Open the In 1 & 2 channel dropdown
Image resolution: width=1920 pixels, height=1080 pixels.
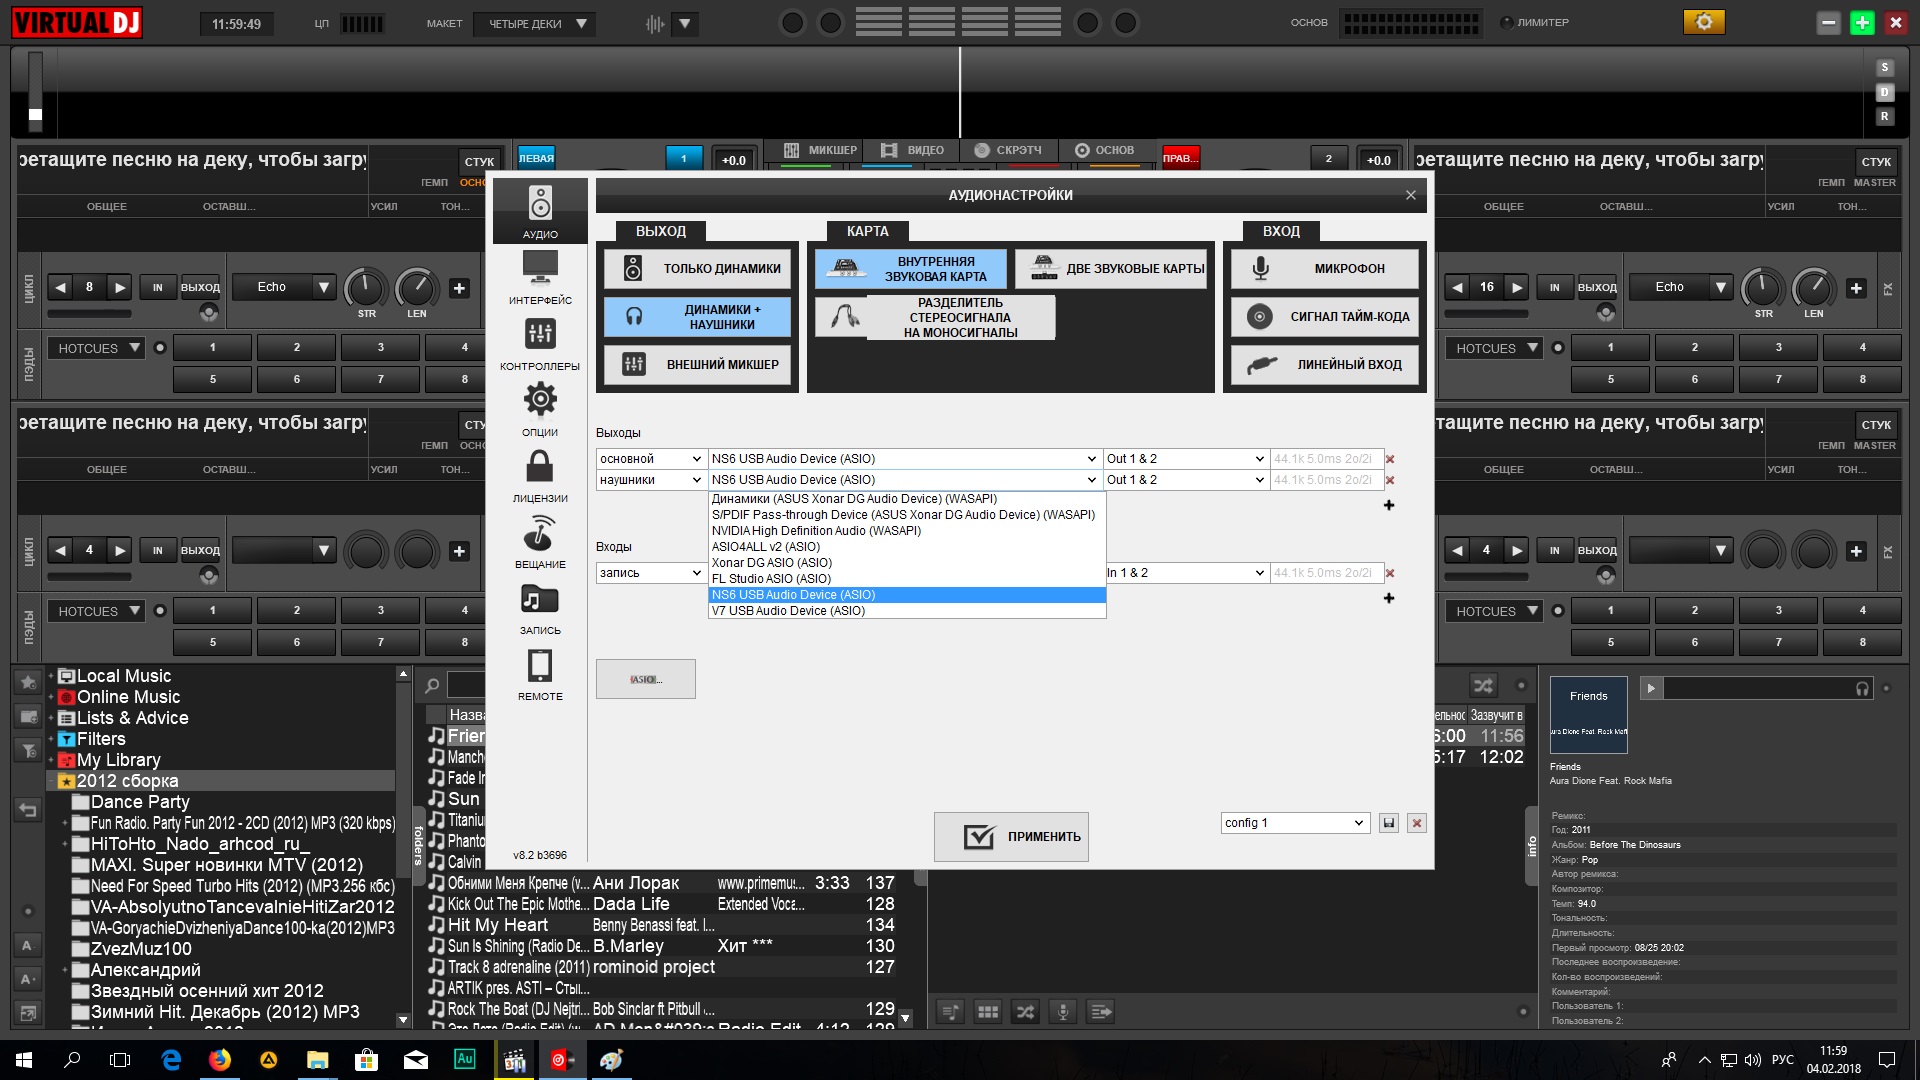[x=1186, y=573]
